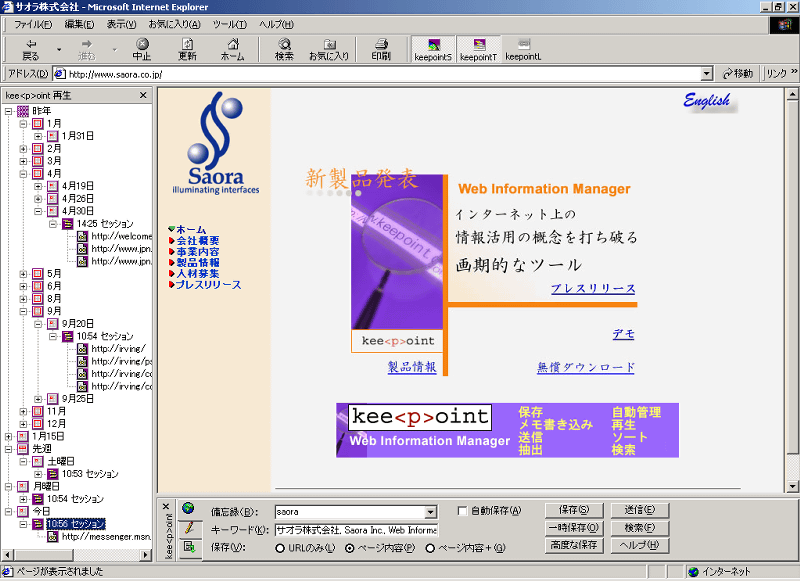The width and height of the screenshot is (800, 581).
Task: Click the 保存(S) button
Action: point(574,510)
